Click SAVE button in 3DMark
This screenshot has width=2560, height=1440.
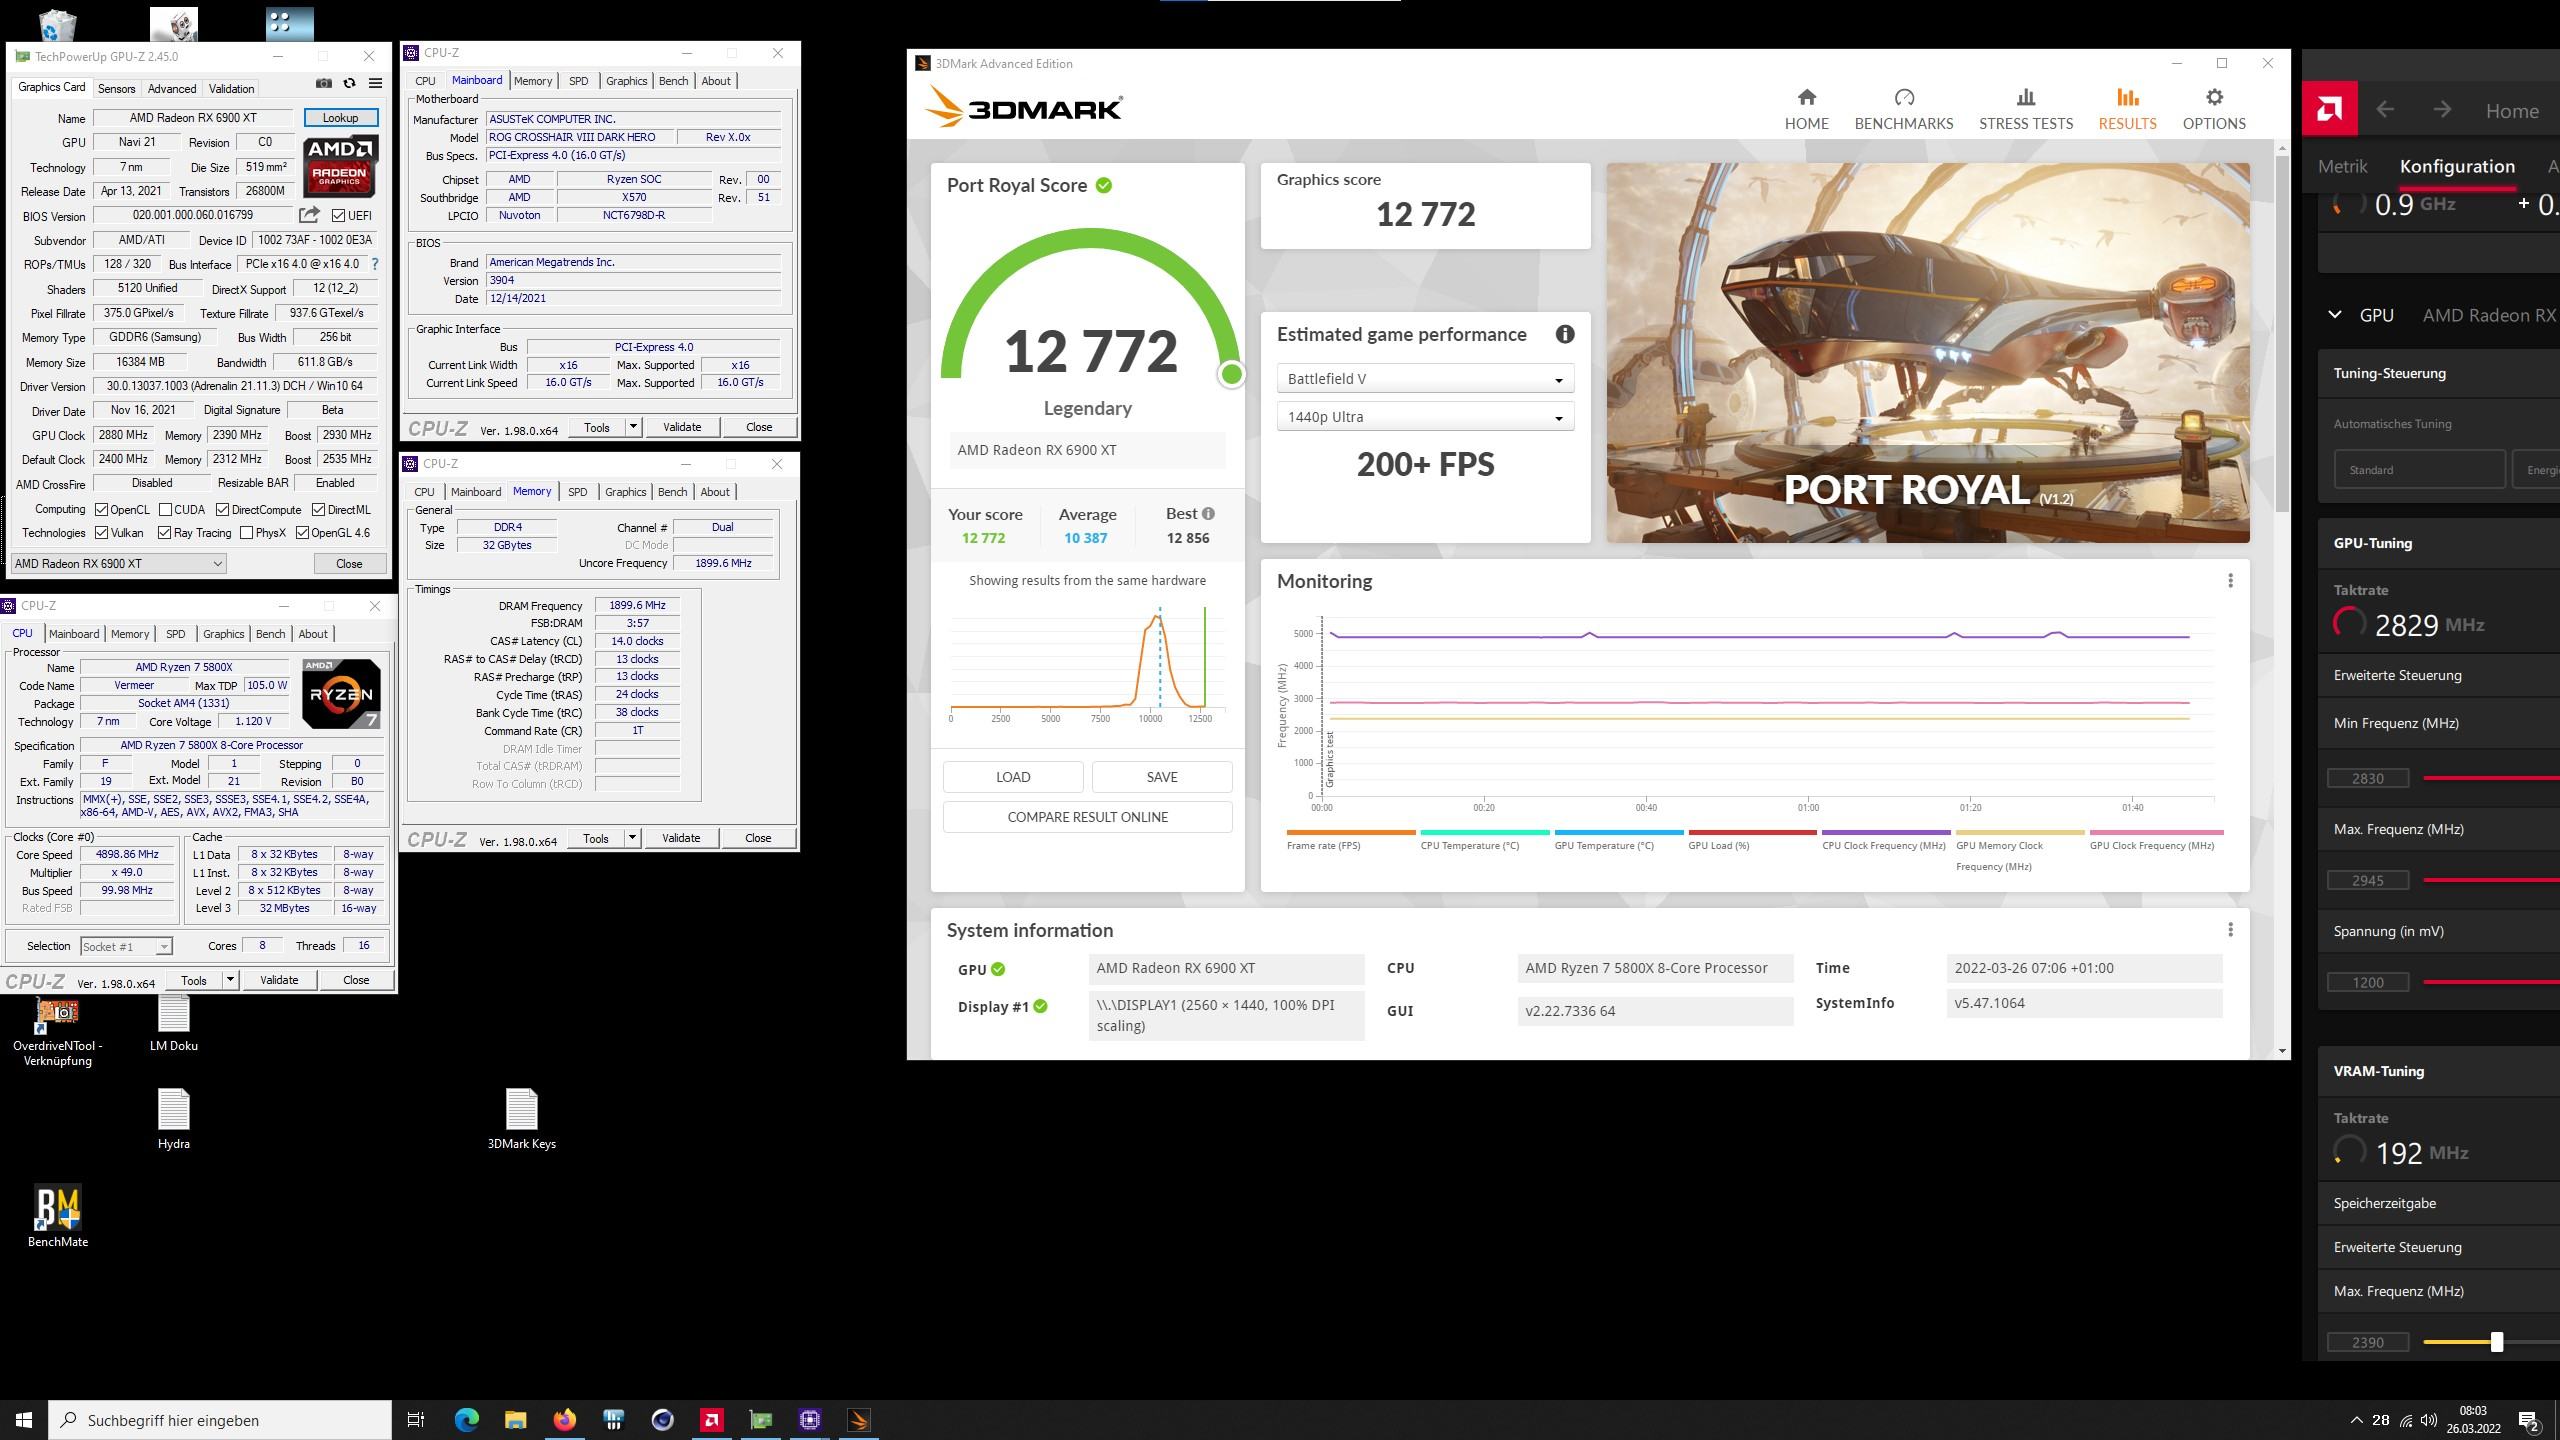1161,777
